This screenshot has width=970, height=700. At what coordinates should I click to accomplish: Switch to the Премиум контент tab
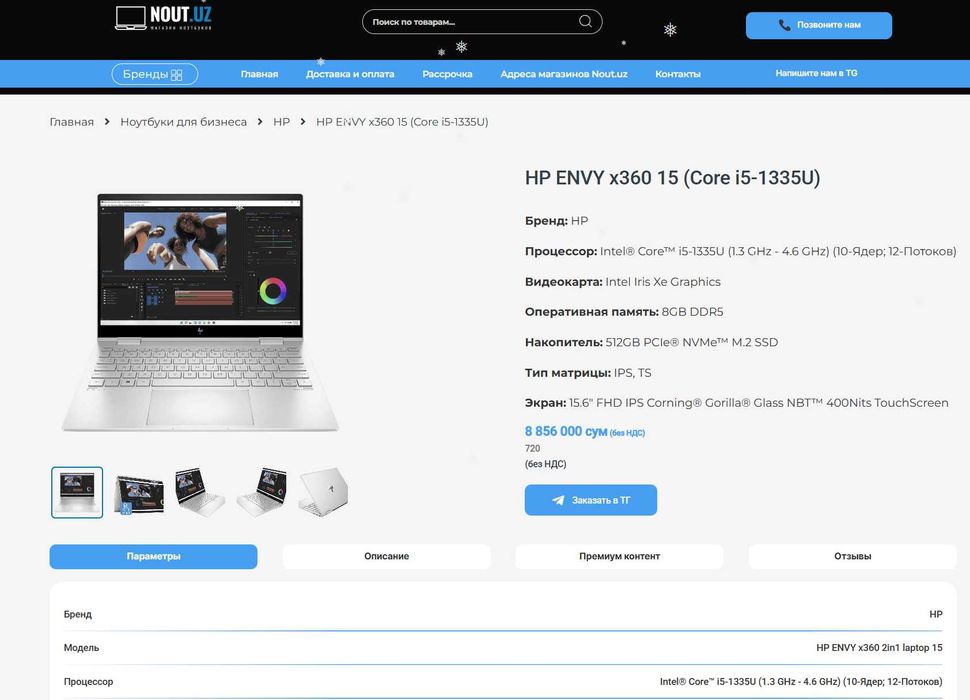coord(619,557)
